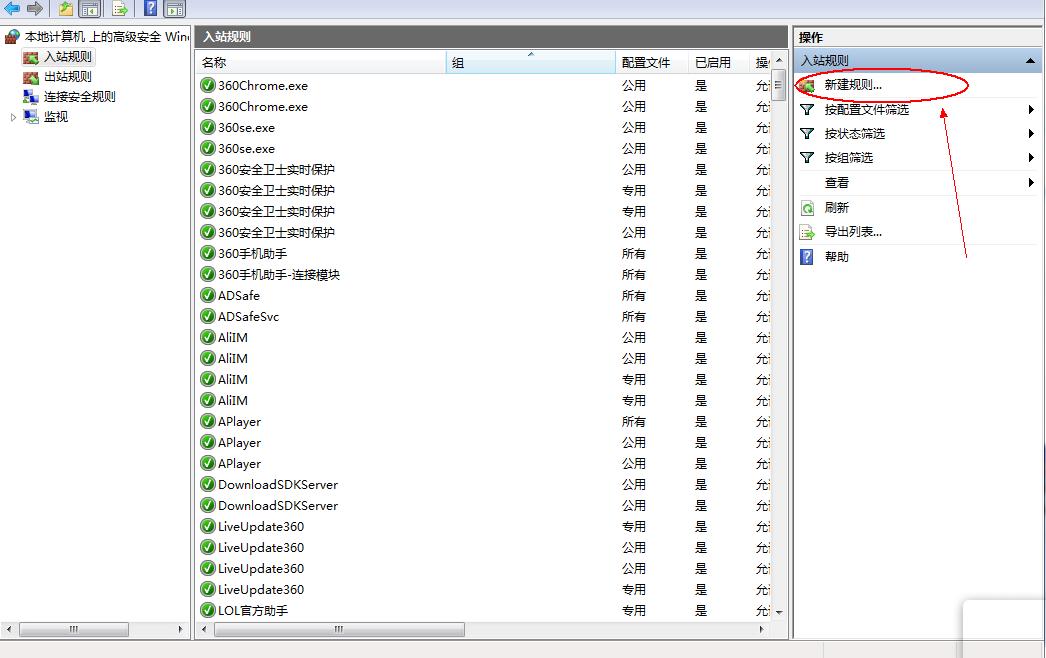Toggle the show/hide console tree toolbar icon
Viewport: 1046px width, 658px height.
coord(89,9)
